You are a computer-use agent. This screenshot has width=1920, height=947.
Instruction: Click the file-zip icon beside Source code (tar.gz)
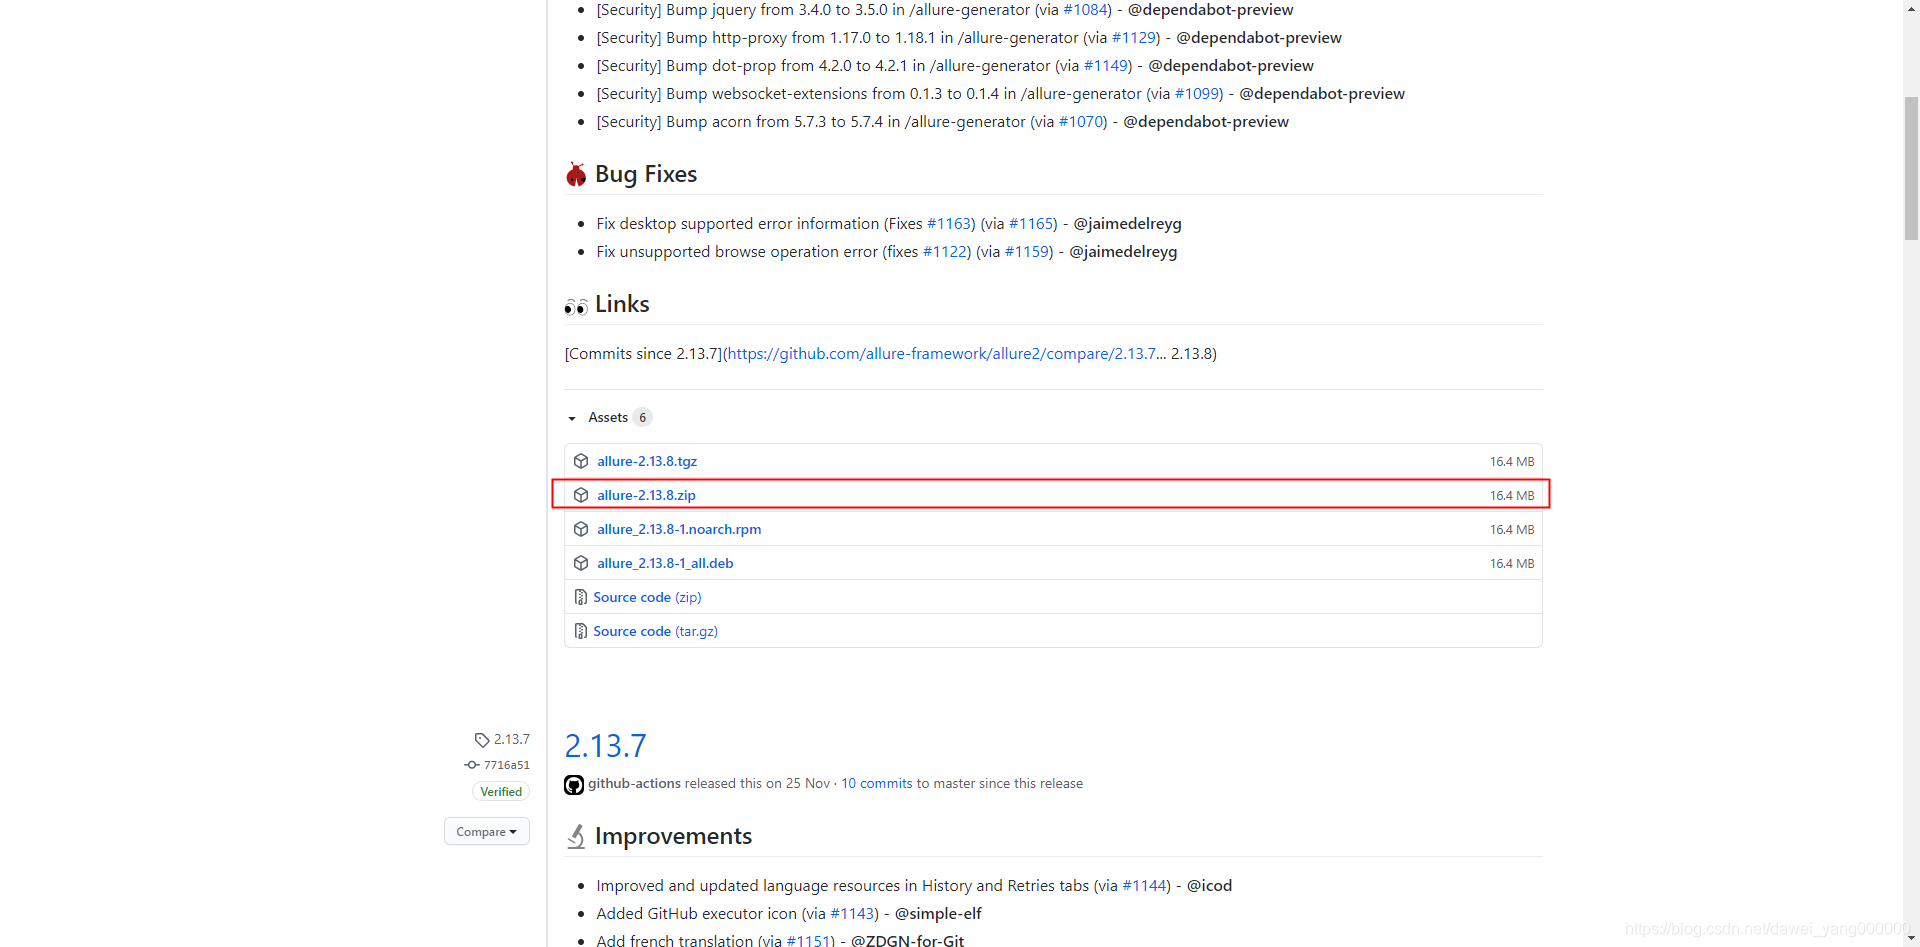click(581, 631)
